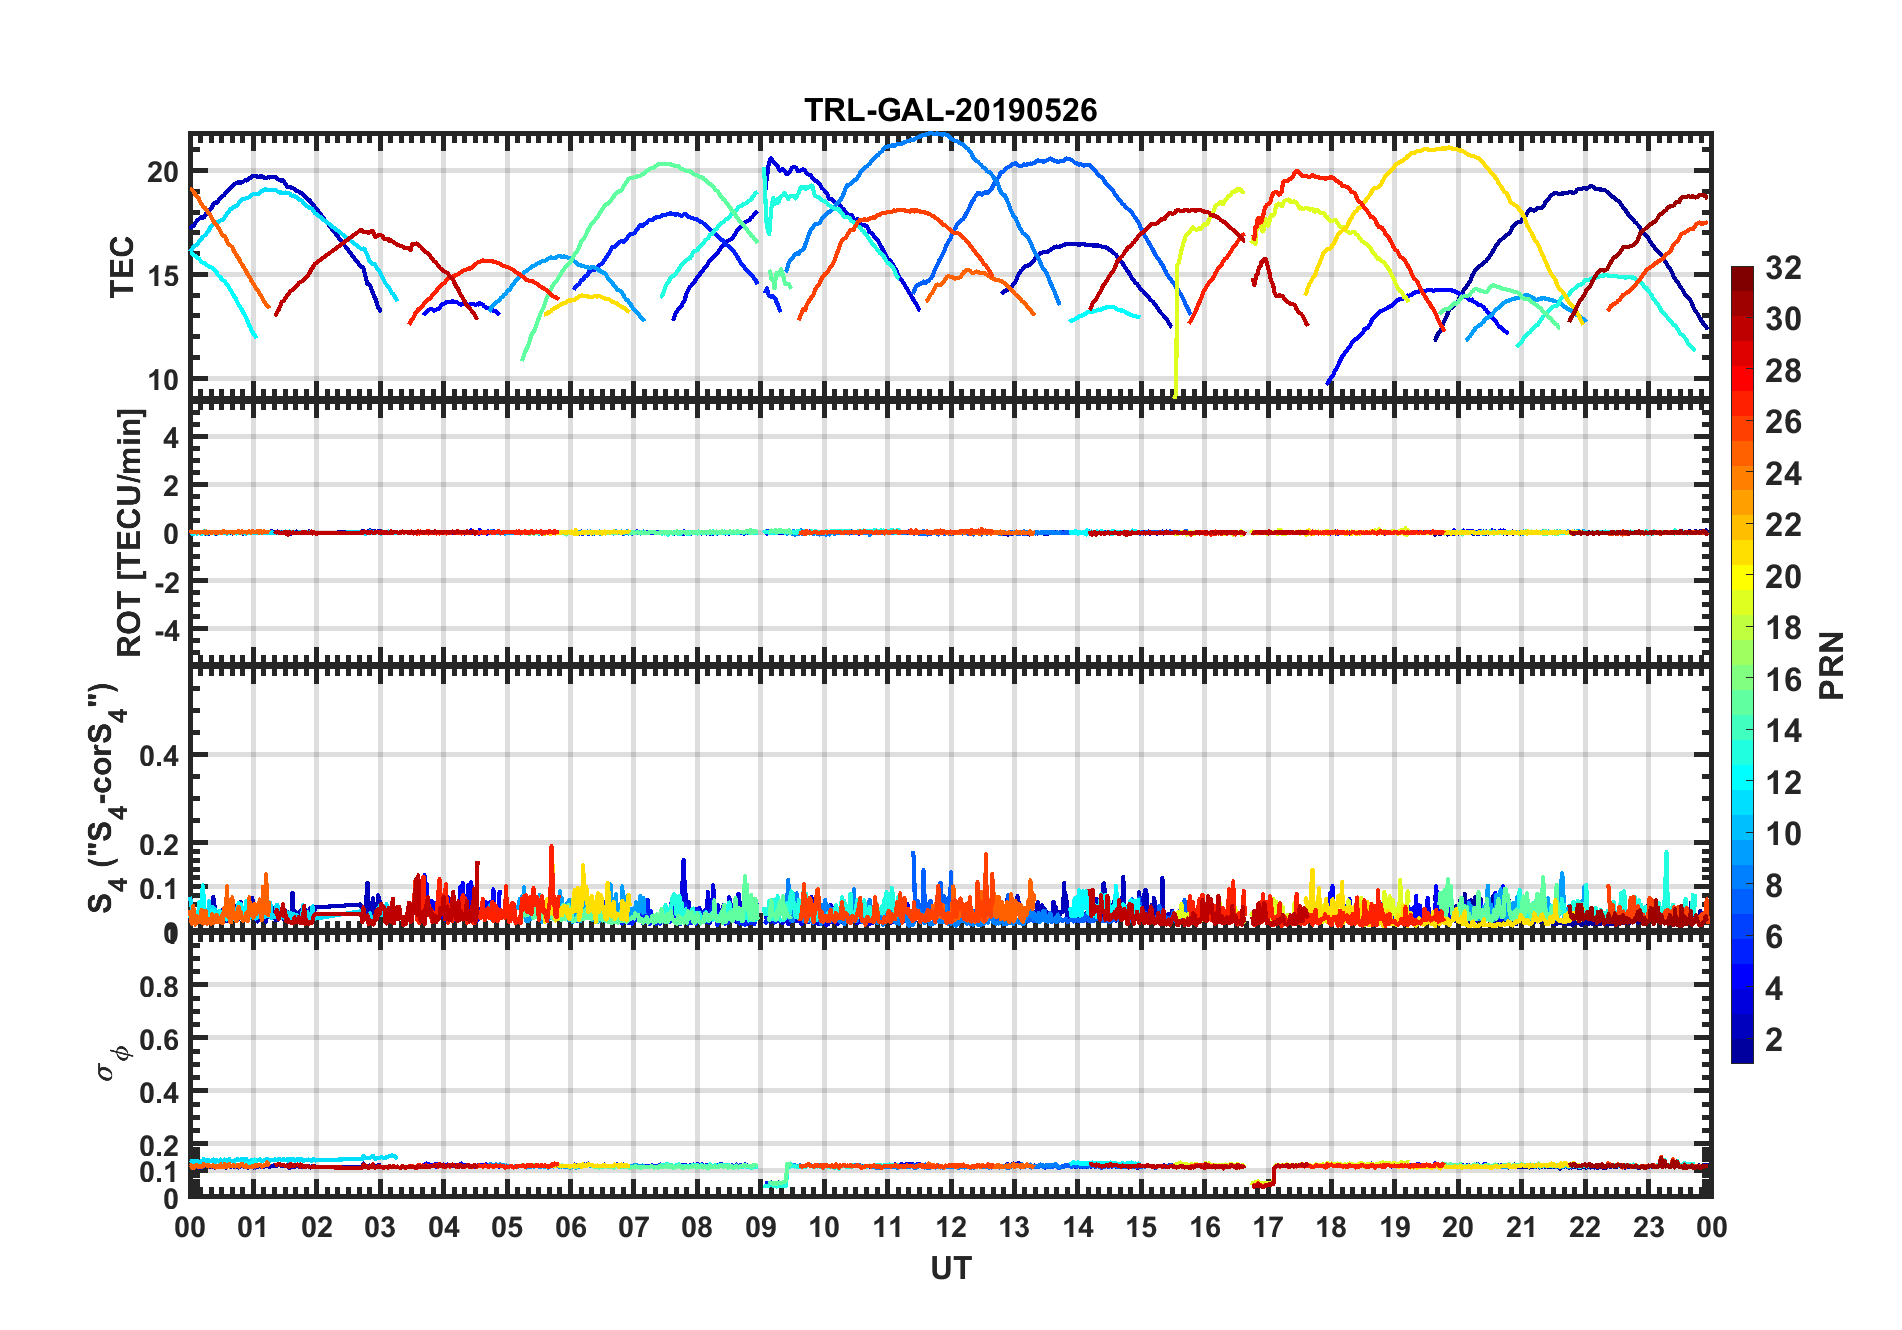The width and height of the screenshot is (1902, 1330).
Task: Click x-axis hour tick 03
Action: [380, 1227]
